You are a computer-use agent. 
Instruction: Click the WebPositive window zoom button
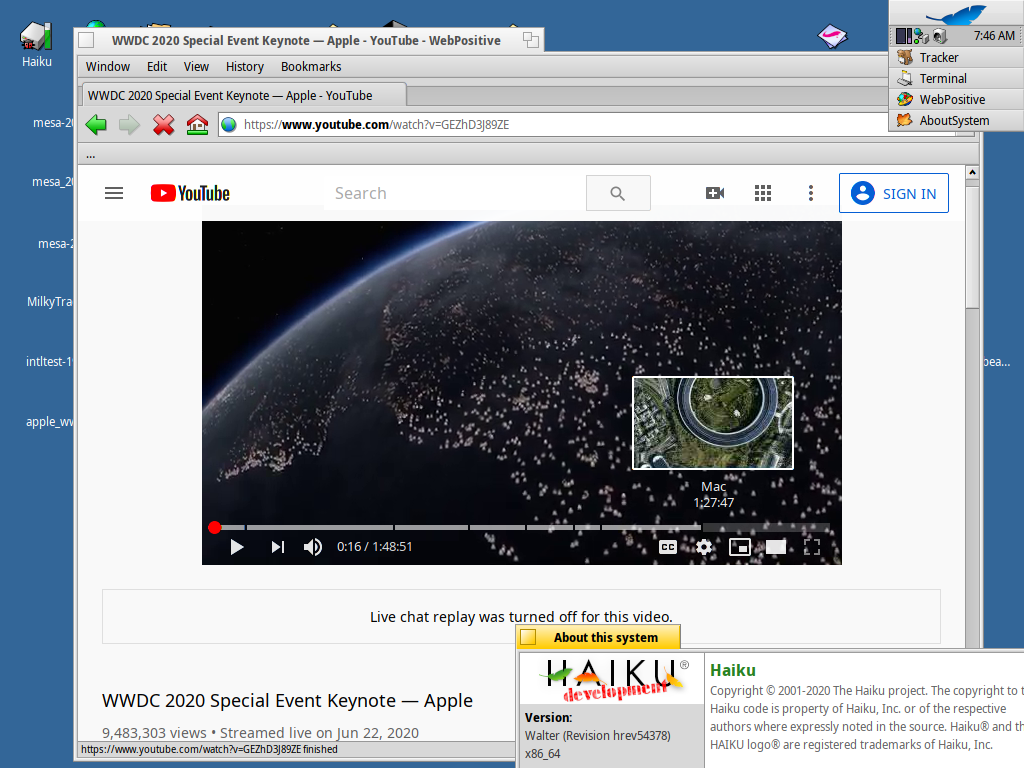(x=531, y=40)
